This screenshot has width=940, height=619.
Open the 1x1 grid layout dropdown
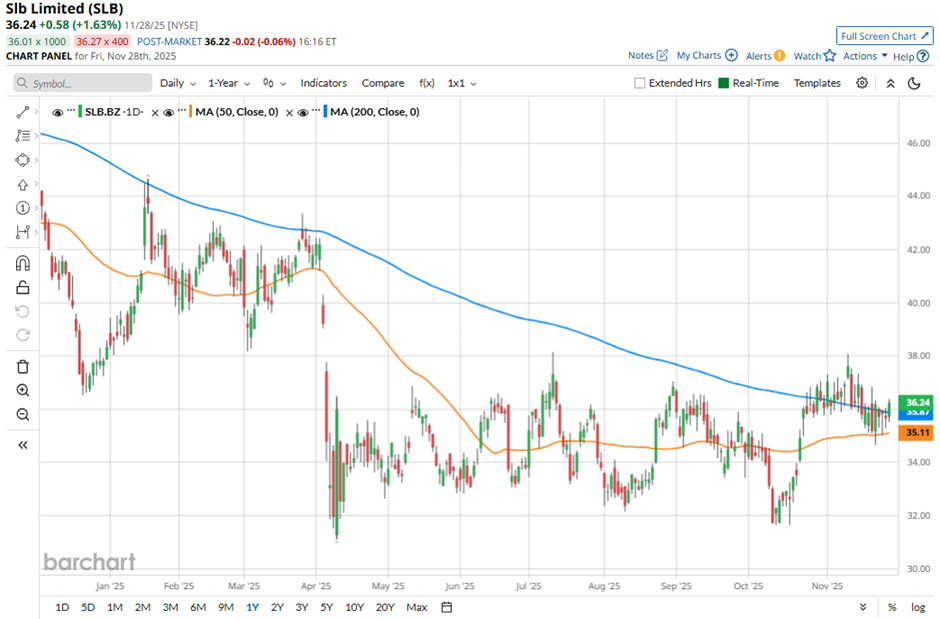coord(462,83)
